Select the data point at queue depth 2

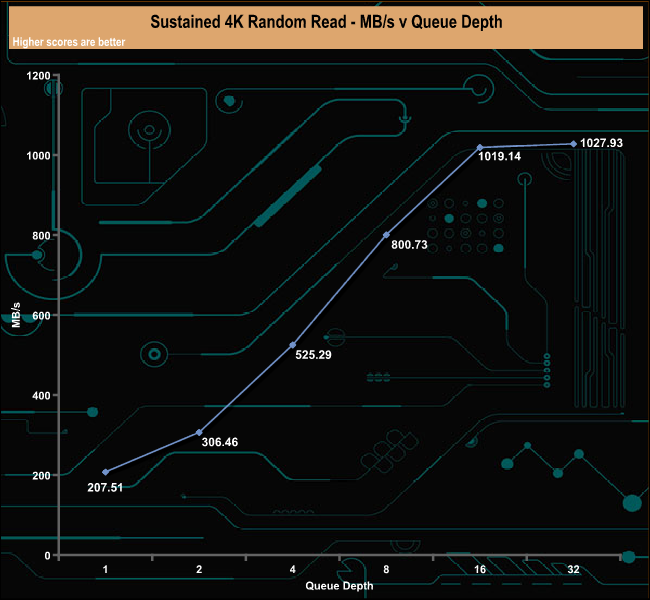click(199, 432)
